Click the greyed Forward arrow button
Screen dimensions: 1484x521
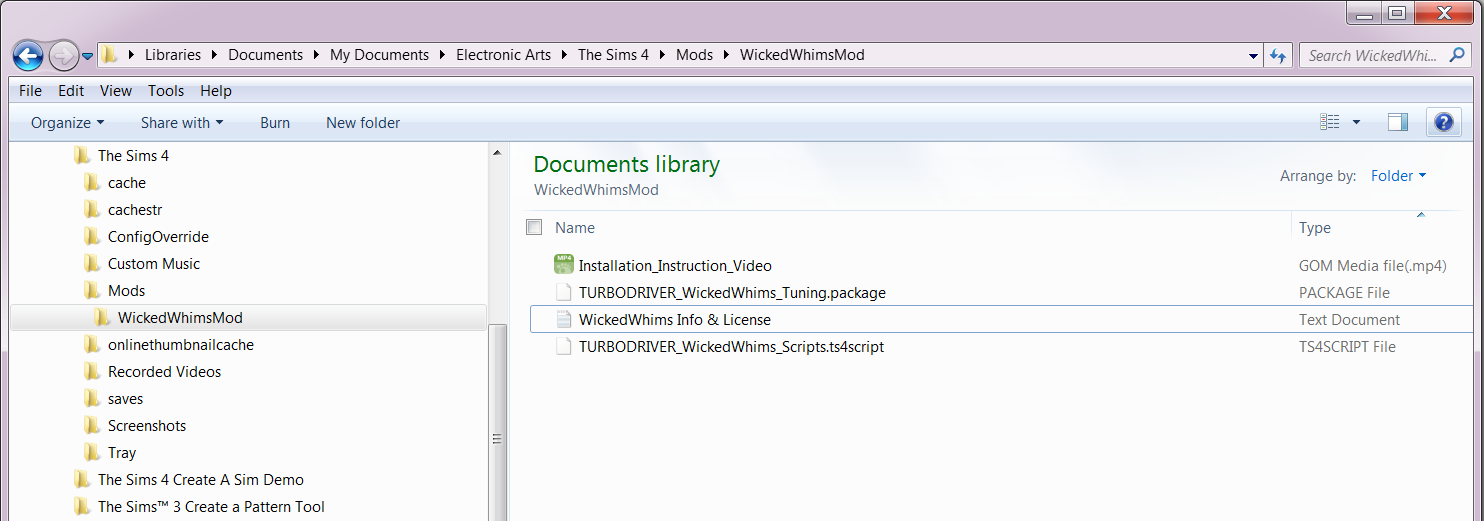(x=63, y=55)
